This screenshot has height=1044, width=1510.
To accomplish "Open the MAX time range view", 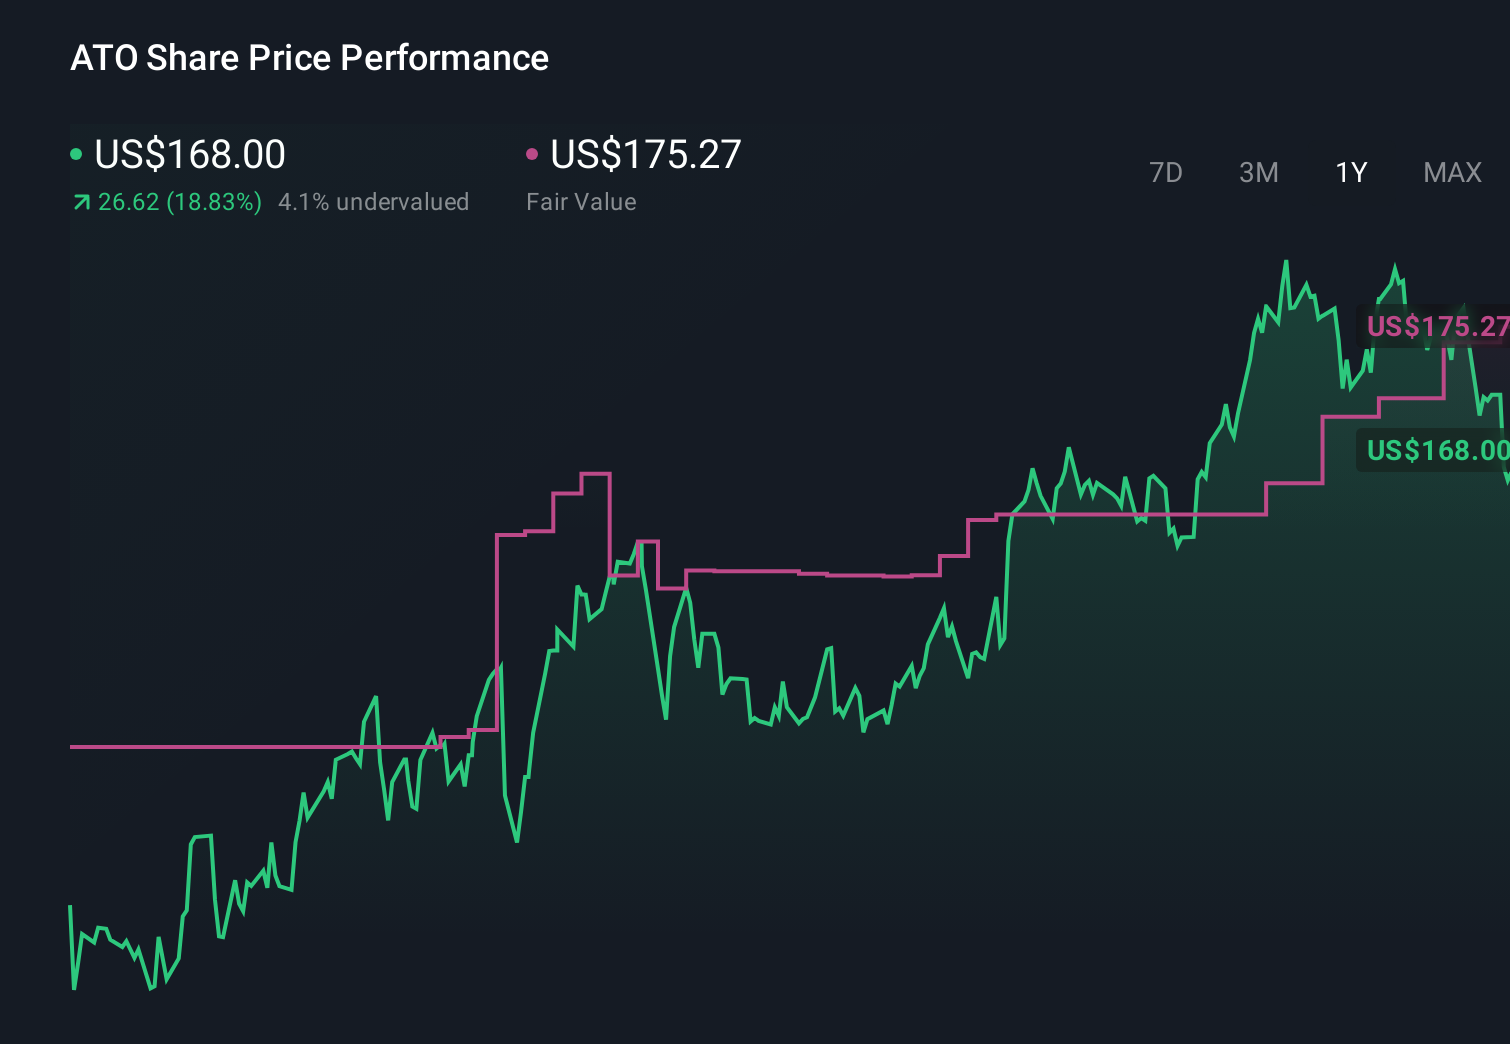I will point(1451,172).
